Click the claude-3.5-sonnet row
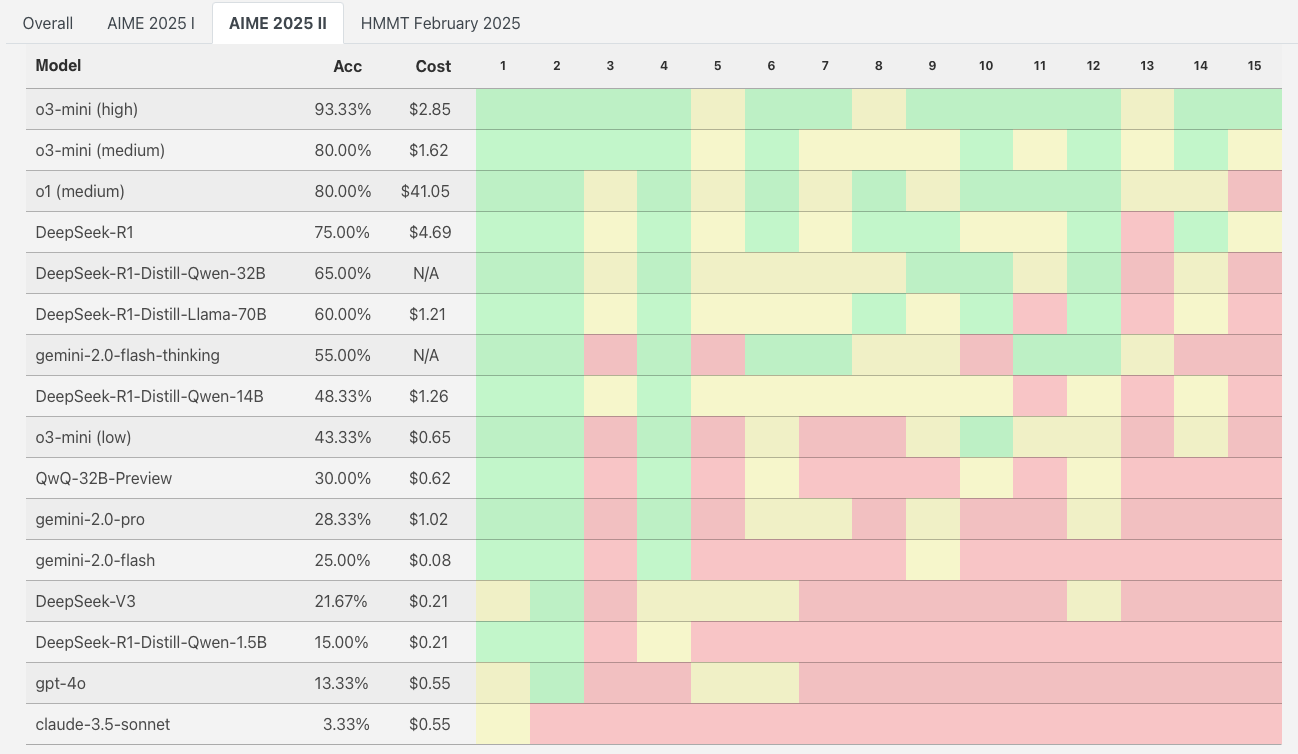This screenshot has width=1298, height=754. [103, 724]
